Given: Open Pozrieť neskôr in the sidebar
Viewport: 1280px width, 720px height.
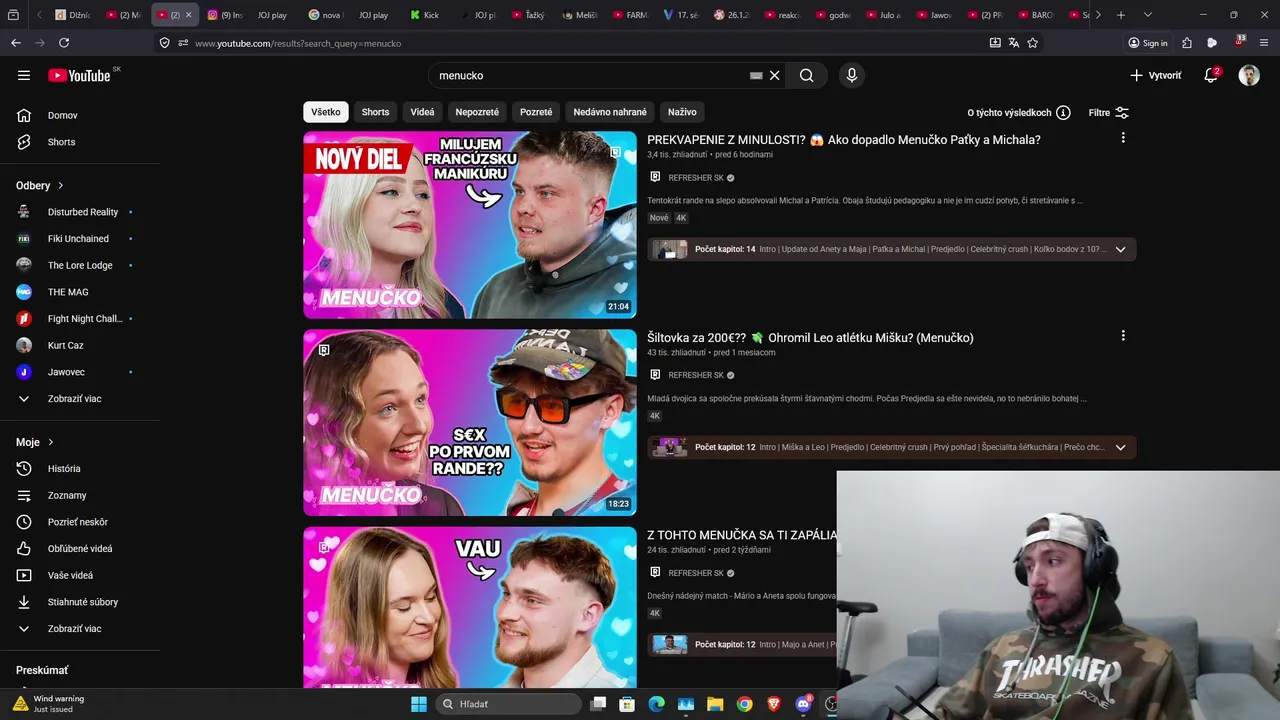Looking at the screenshot, I should (80, 522).
